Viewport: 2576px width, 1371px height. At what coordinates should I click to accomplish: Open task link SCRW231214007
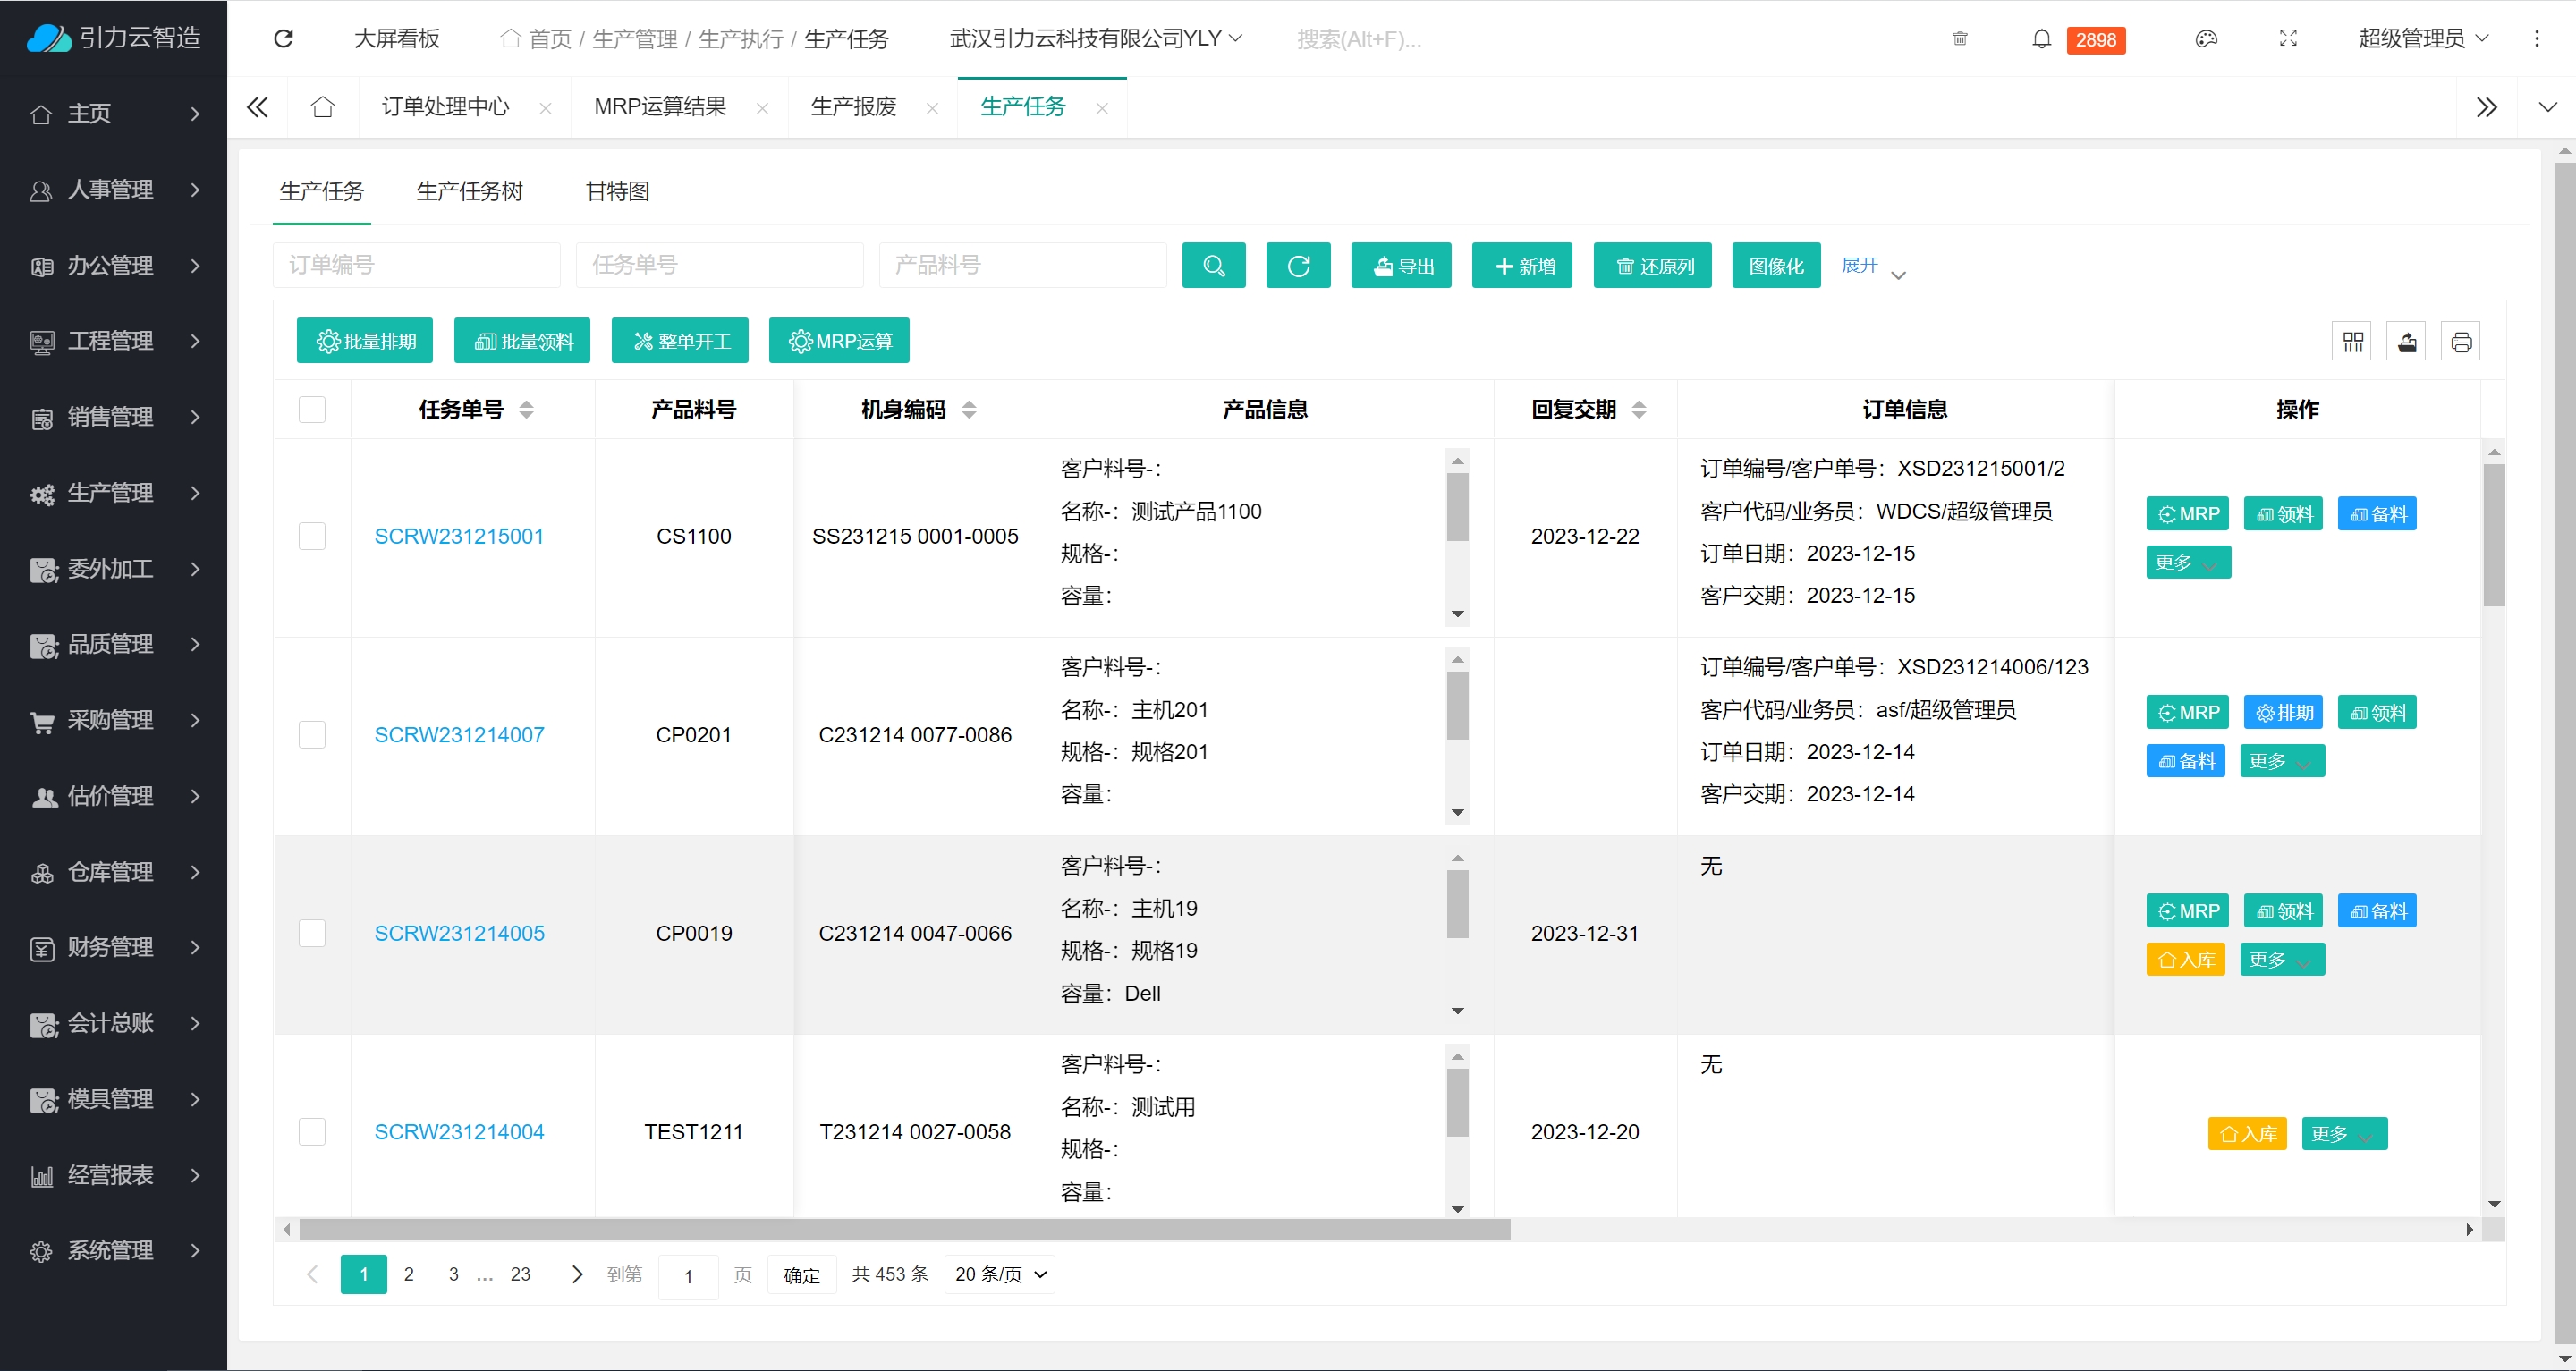[459, 735]
